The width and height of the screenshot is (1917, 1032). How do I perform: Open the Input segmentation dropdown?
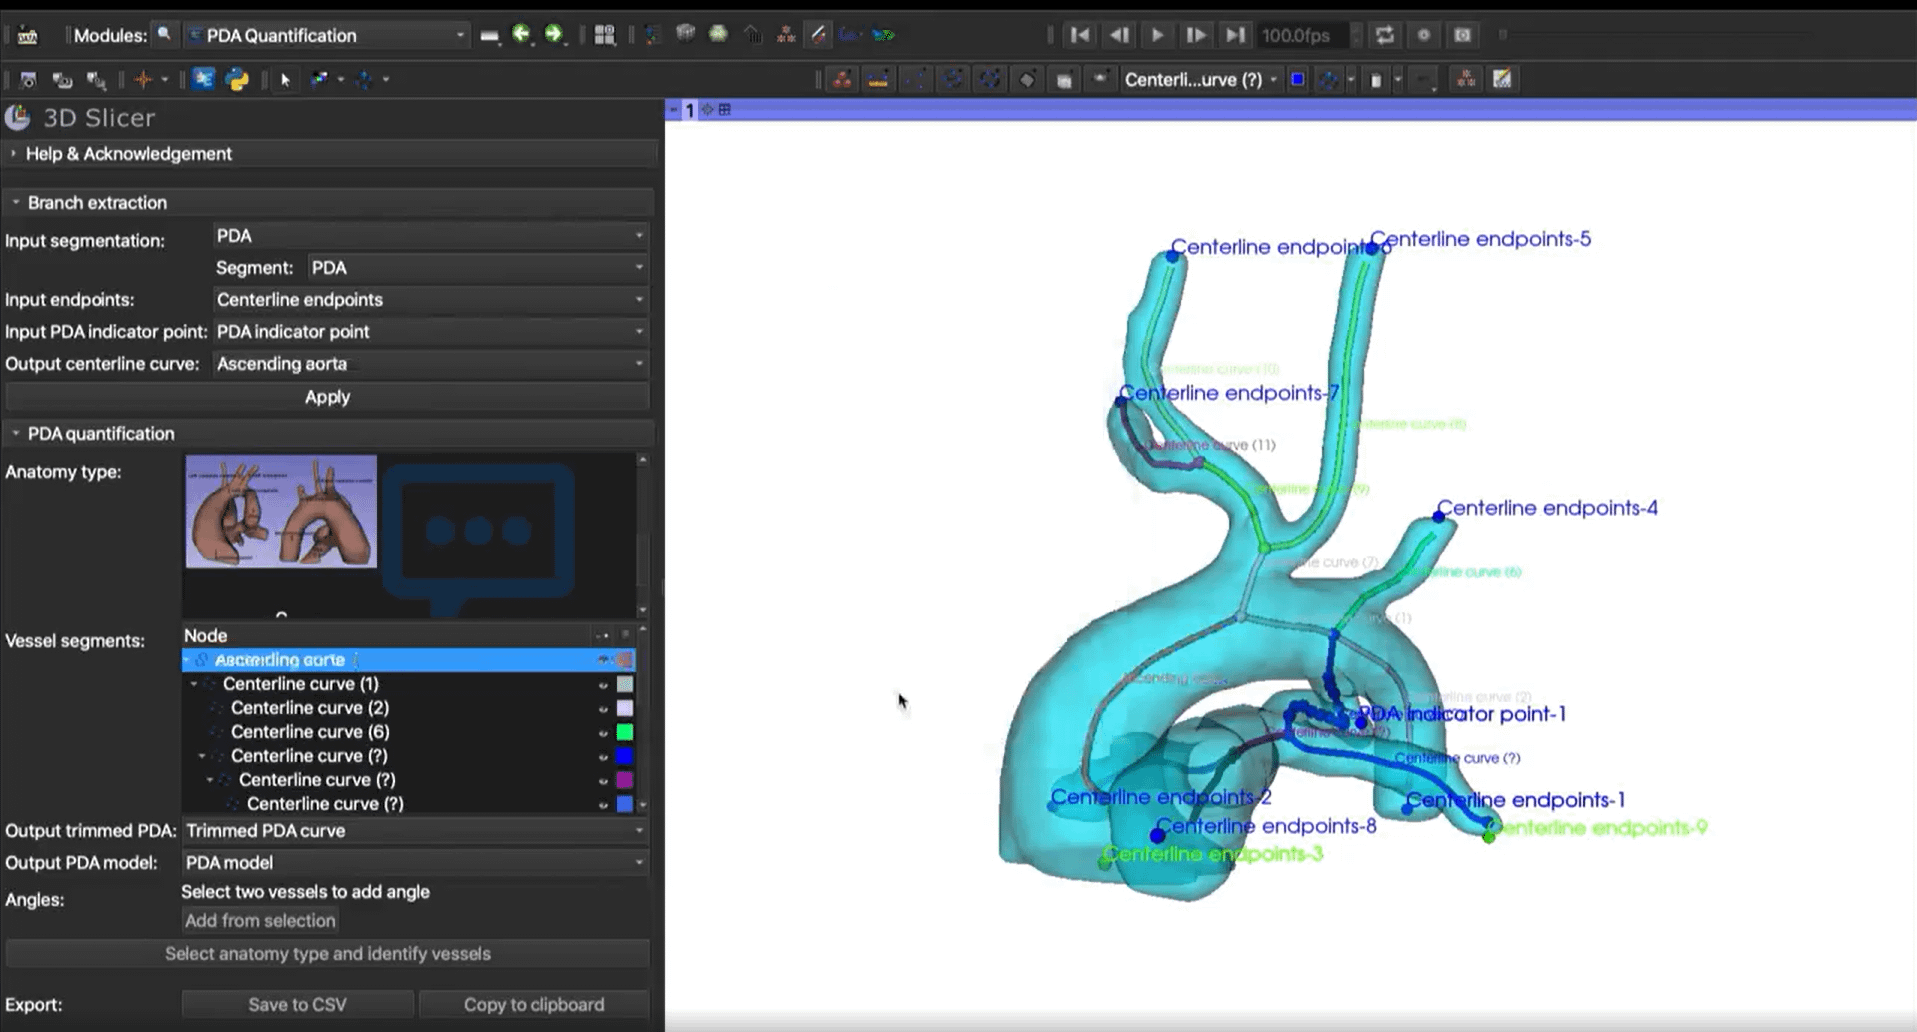(430, 236)
